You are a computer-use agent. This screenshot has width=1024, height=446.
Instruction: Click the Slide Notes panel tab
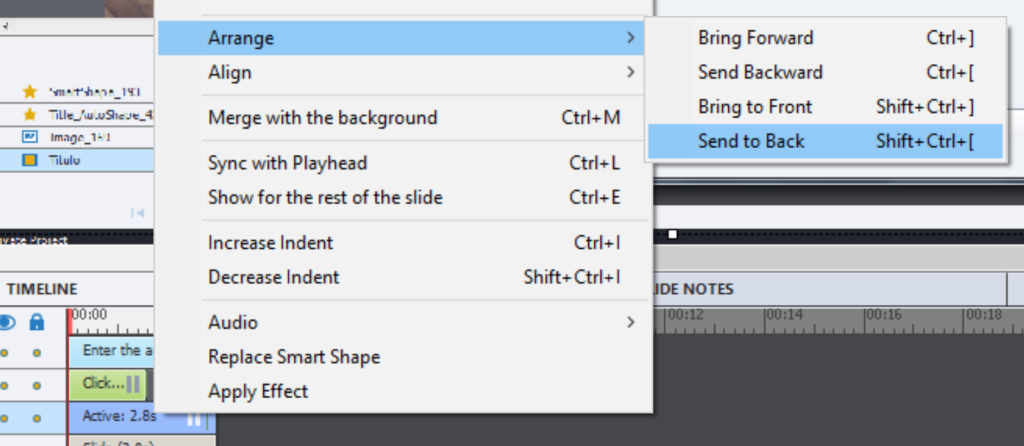click(694, 289)
